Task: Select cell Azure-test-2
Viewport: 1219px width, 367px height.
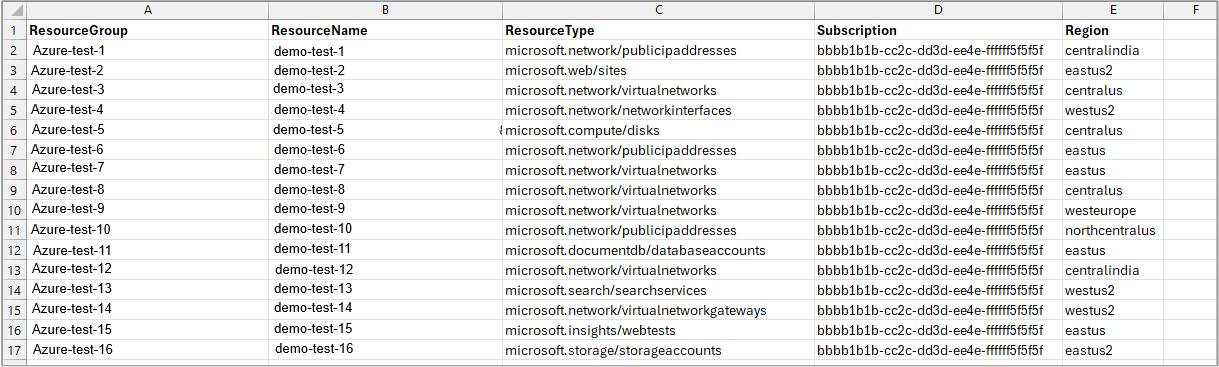Action: tap(148, 70)
